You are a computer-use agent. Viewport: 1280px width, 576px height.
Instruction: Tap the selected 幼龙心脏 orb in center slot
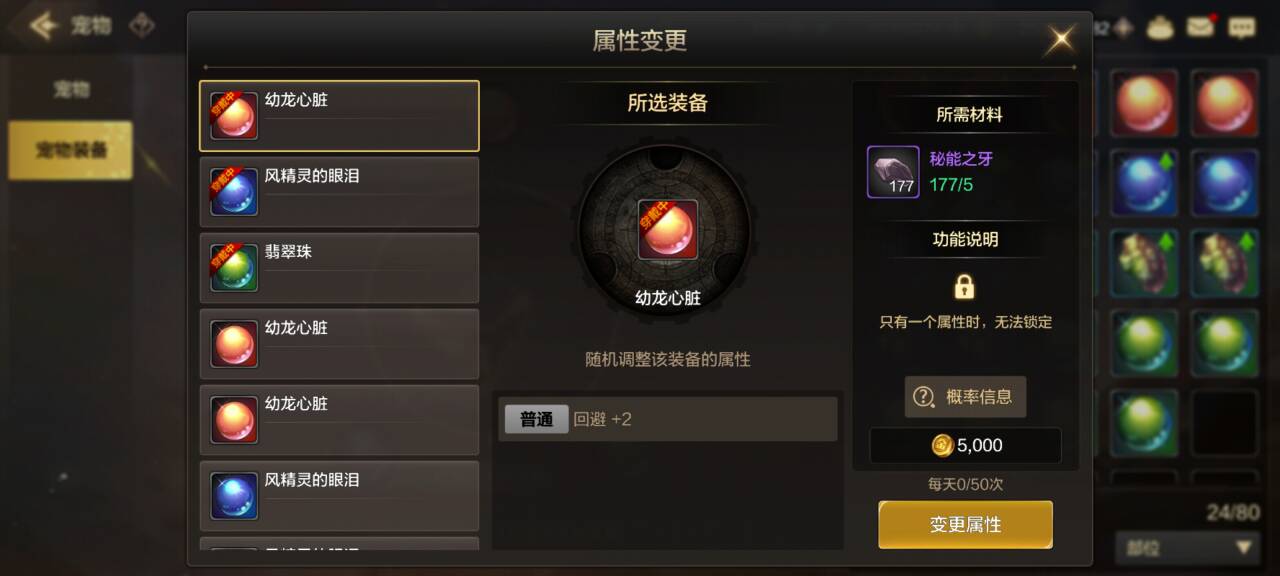(x=668, y=230)
